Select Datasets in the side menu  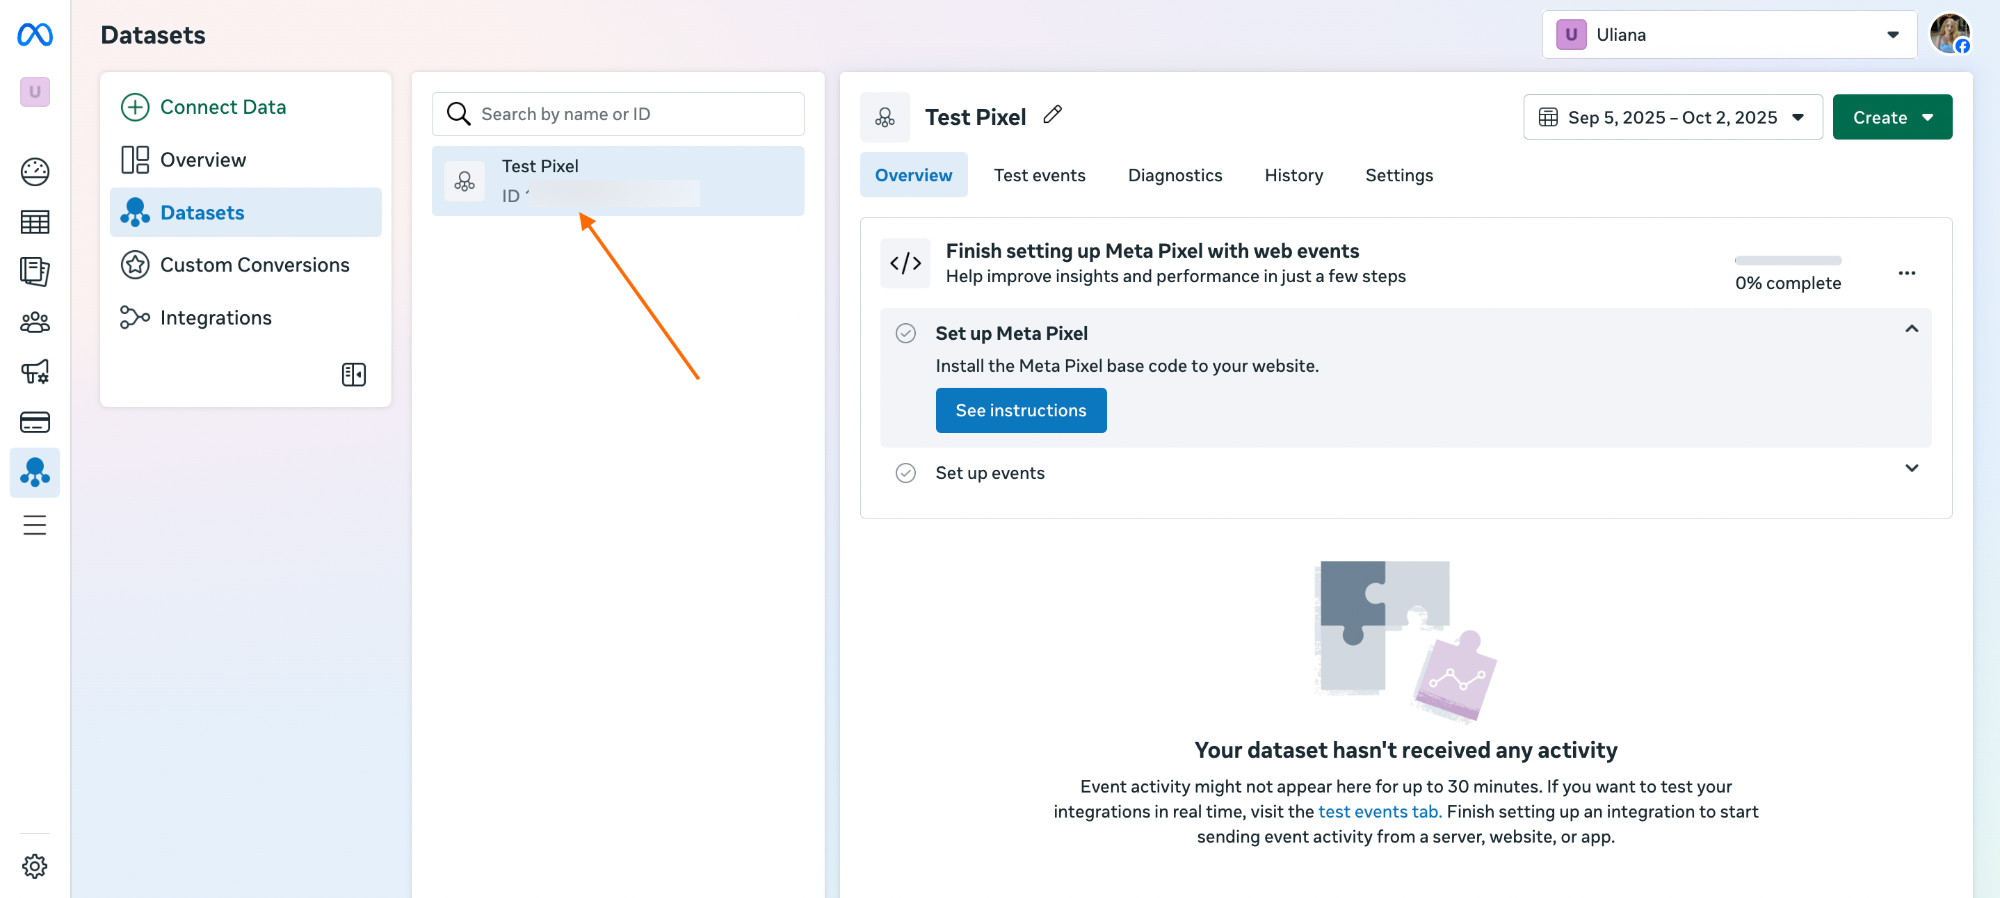tap(246, 212)
